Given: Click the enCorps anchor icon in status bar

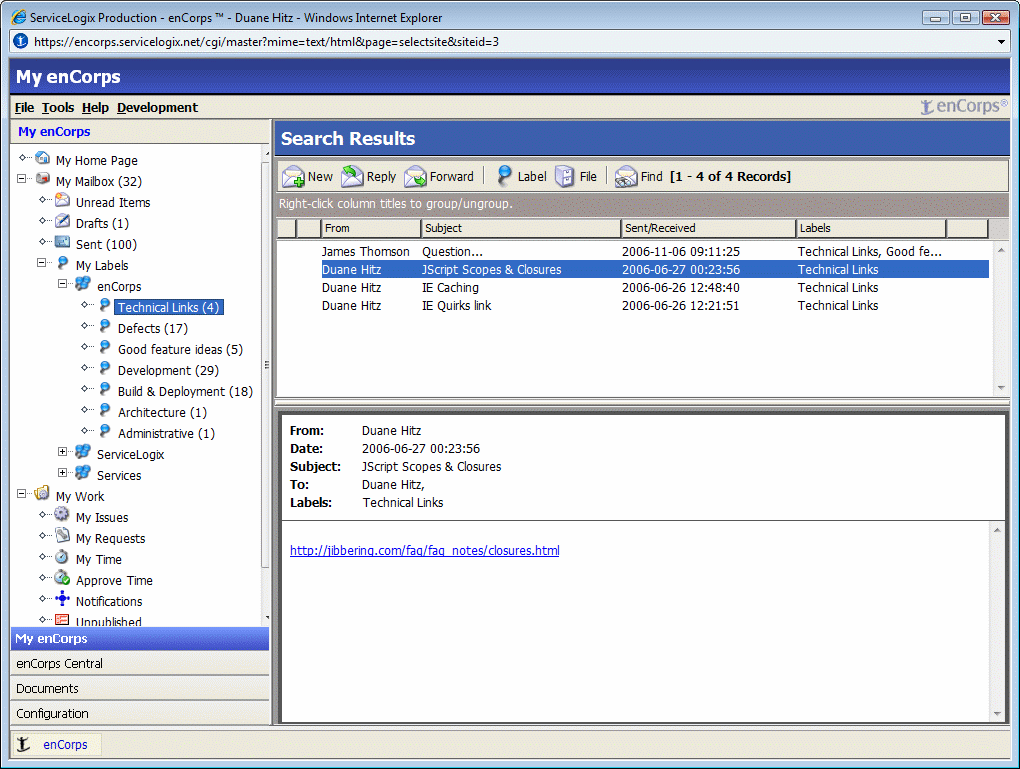Looking at the screenshot, I should tap(23, 744).
